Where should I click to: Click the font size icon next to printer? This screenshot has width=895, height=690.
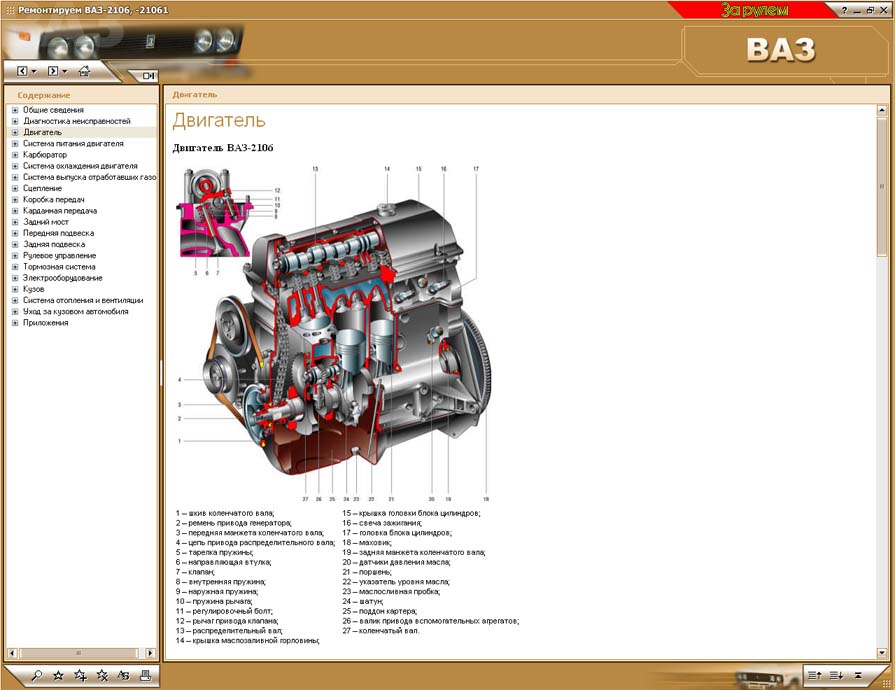[x=123, y=676]
